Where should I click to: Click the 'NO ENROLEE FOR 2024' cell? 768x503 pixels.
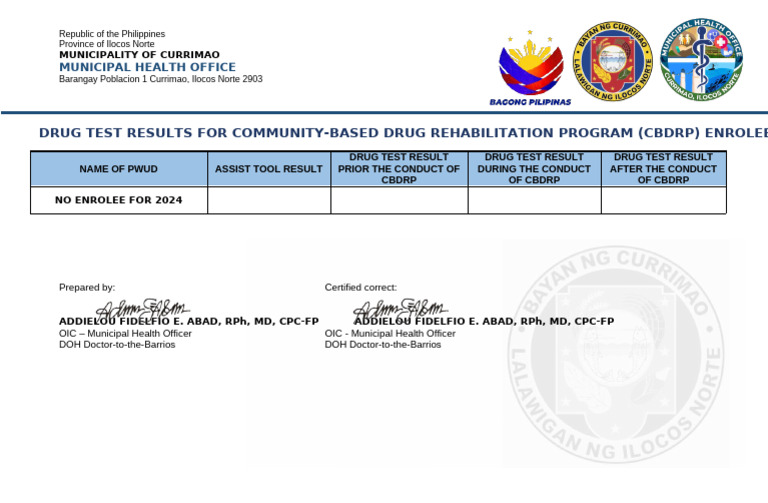pos(119,200)
